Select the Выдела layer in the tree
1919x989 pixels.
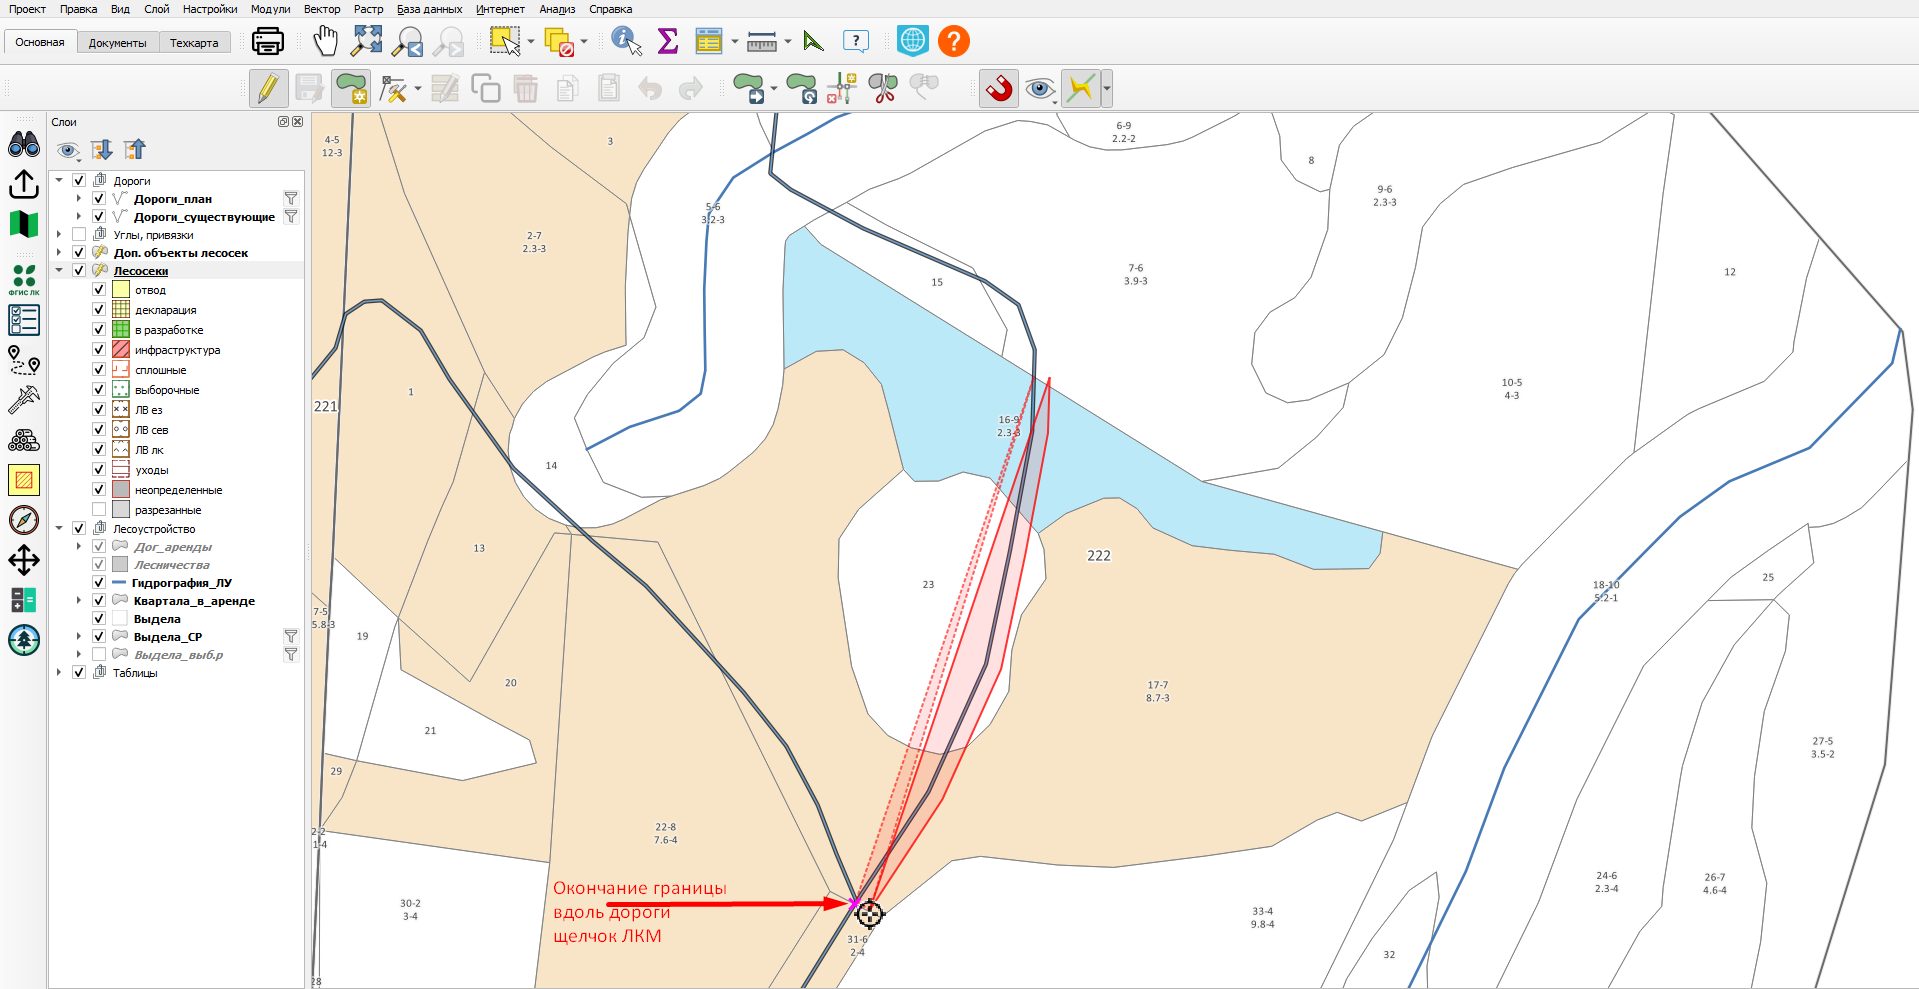tap(157, 619)
